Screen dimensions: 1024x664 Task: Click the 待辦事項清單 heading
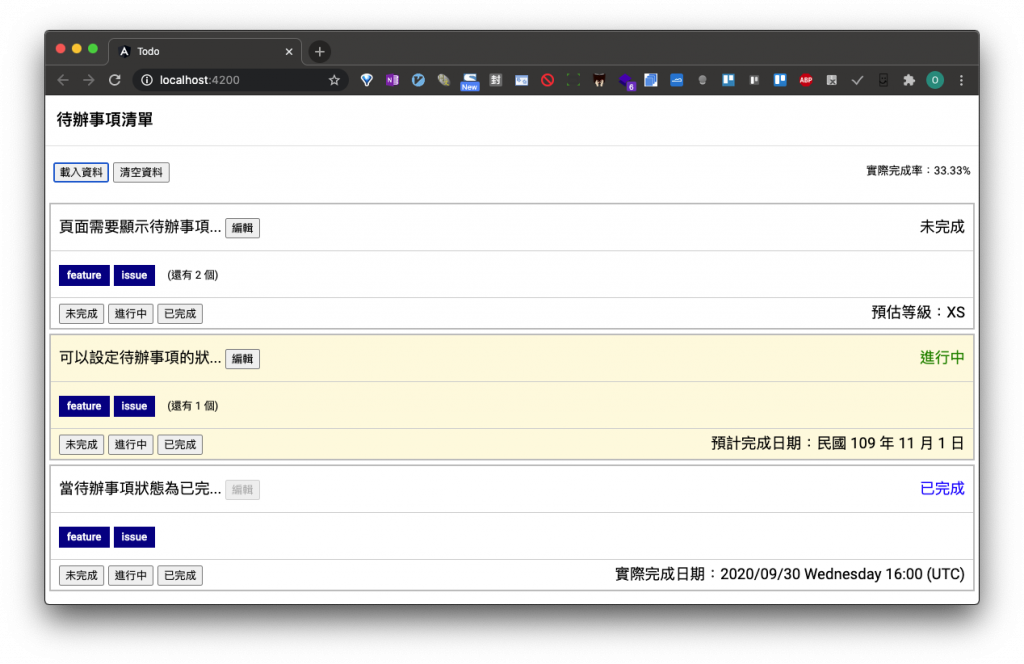click(104, 119)
